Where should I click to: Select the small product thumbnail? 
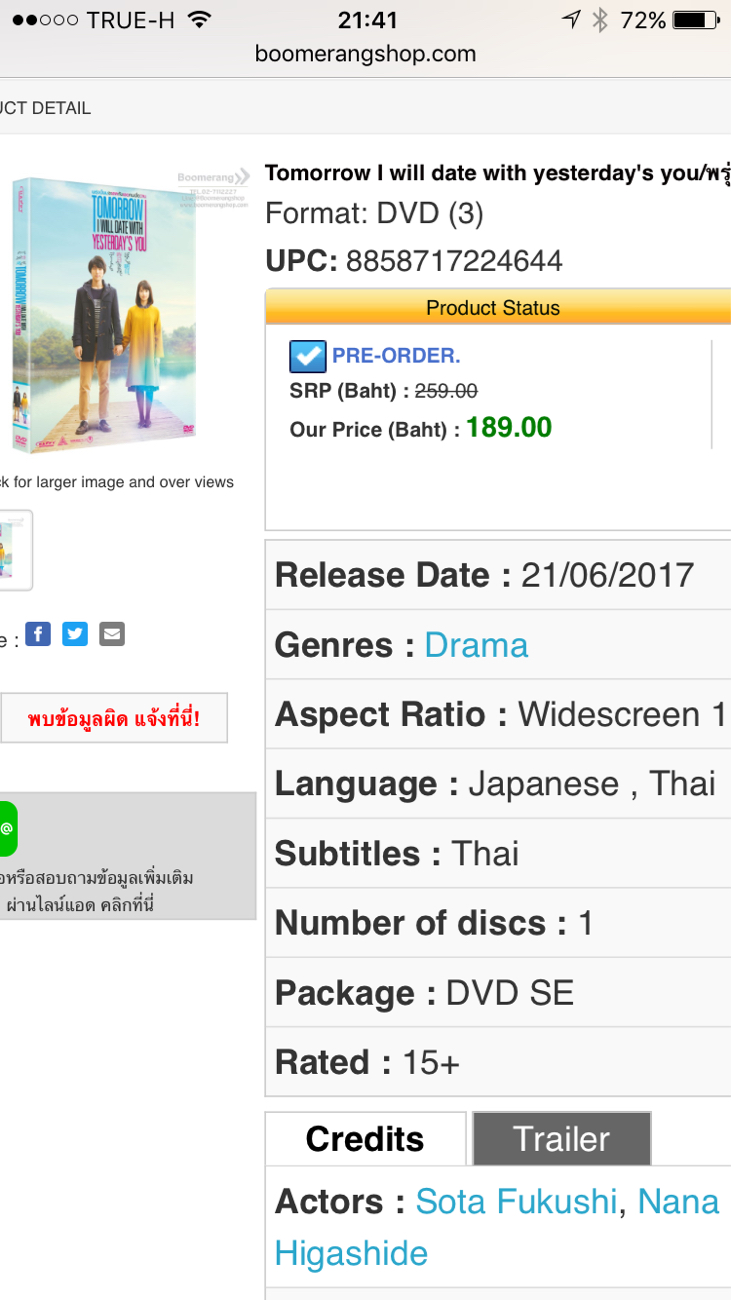14,550
